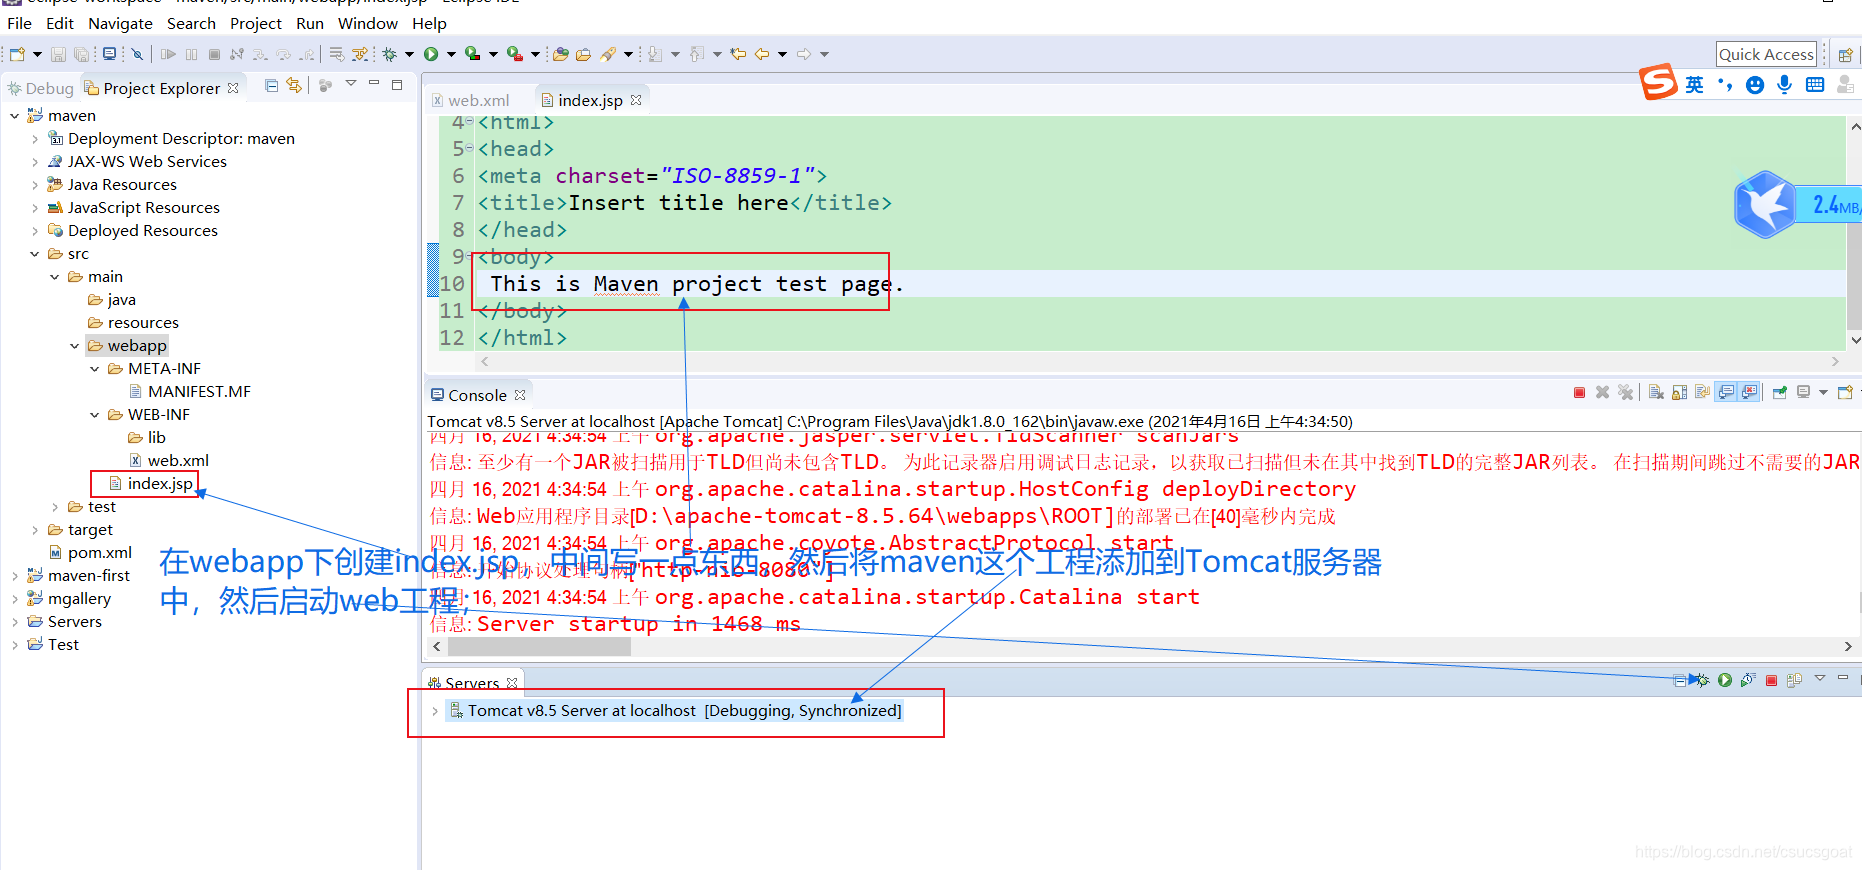Toggle Link with Editor in Project Explorer
Viewport: 1862px width, 870px height.
(294, 86)
